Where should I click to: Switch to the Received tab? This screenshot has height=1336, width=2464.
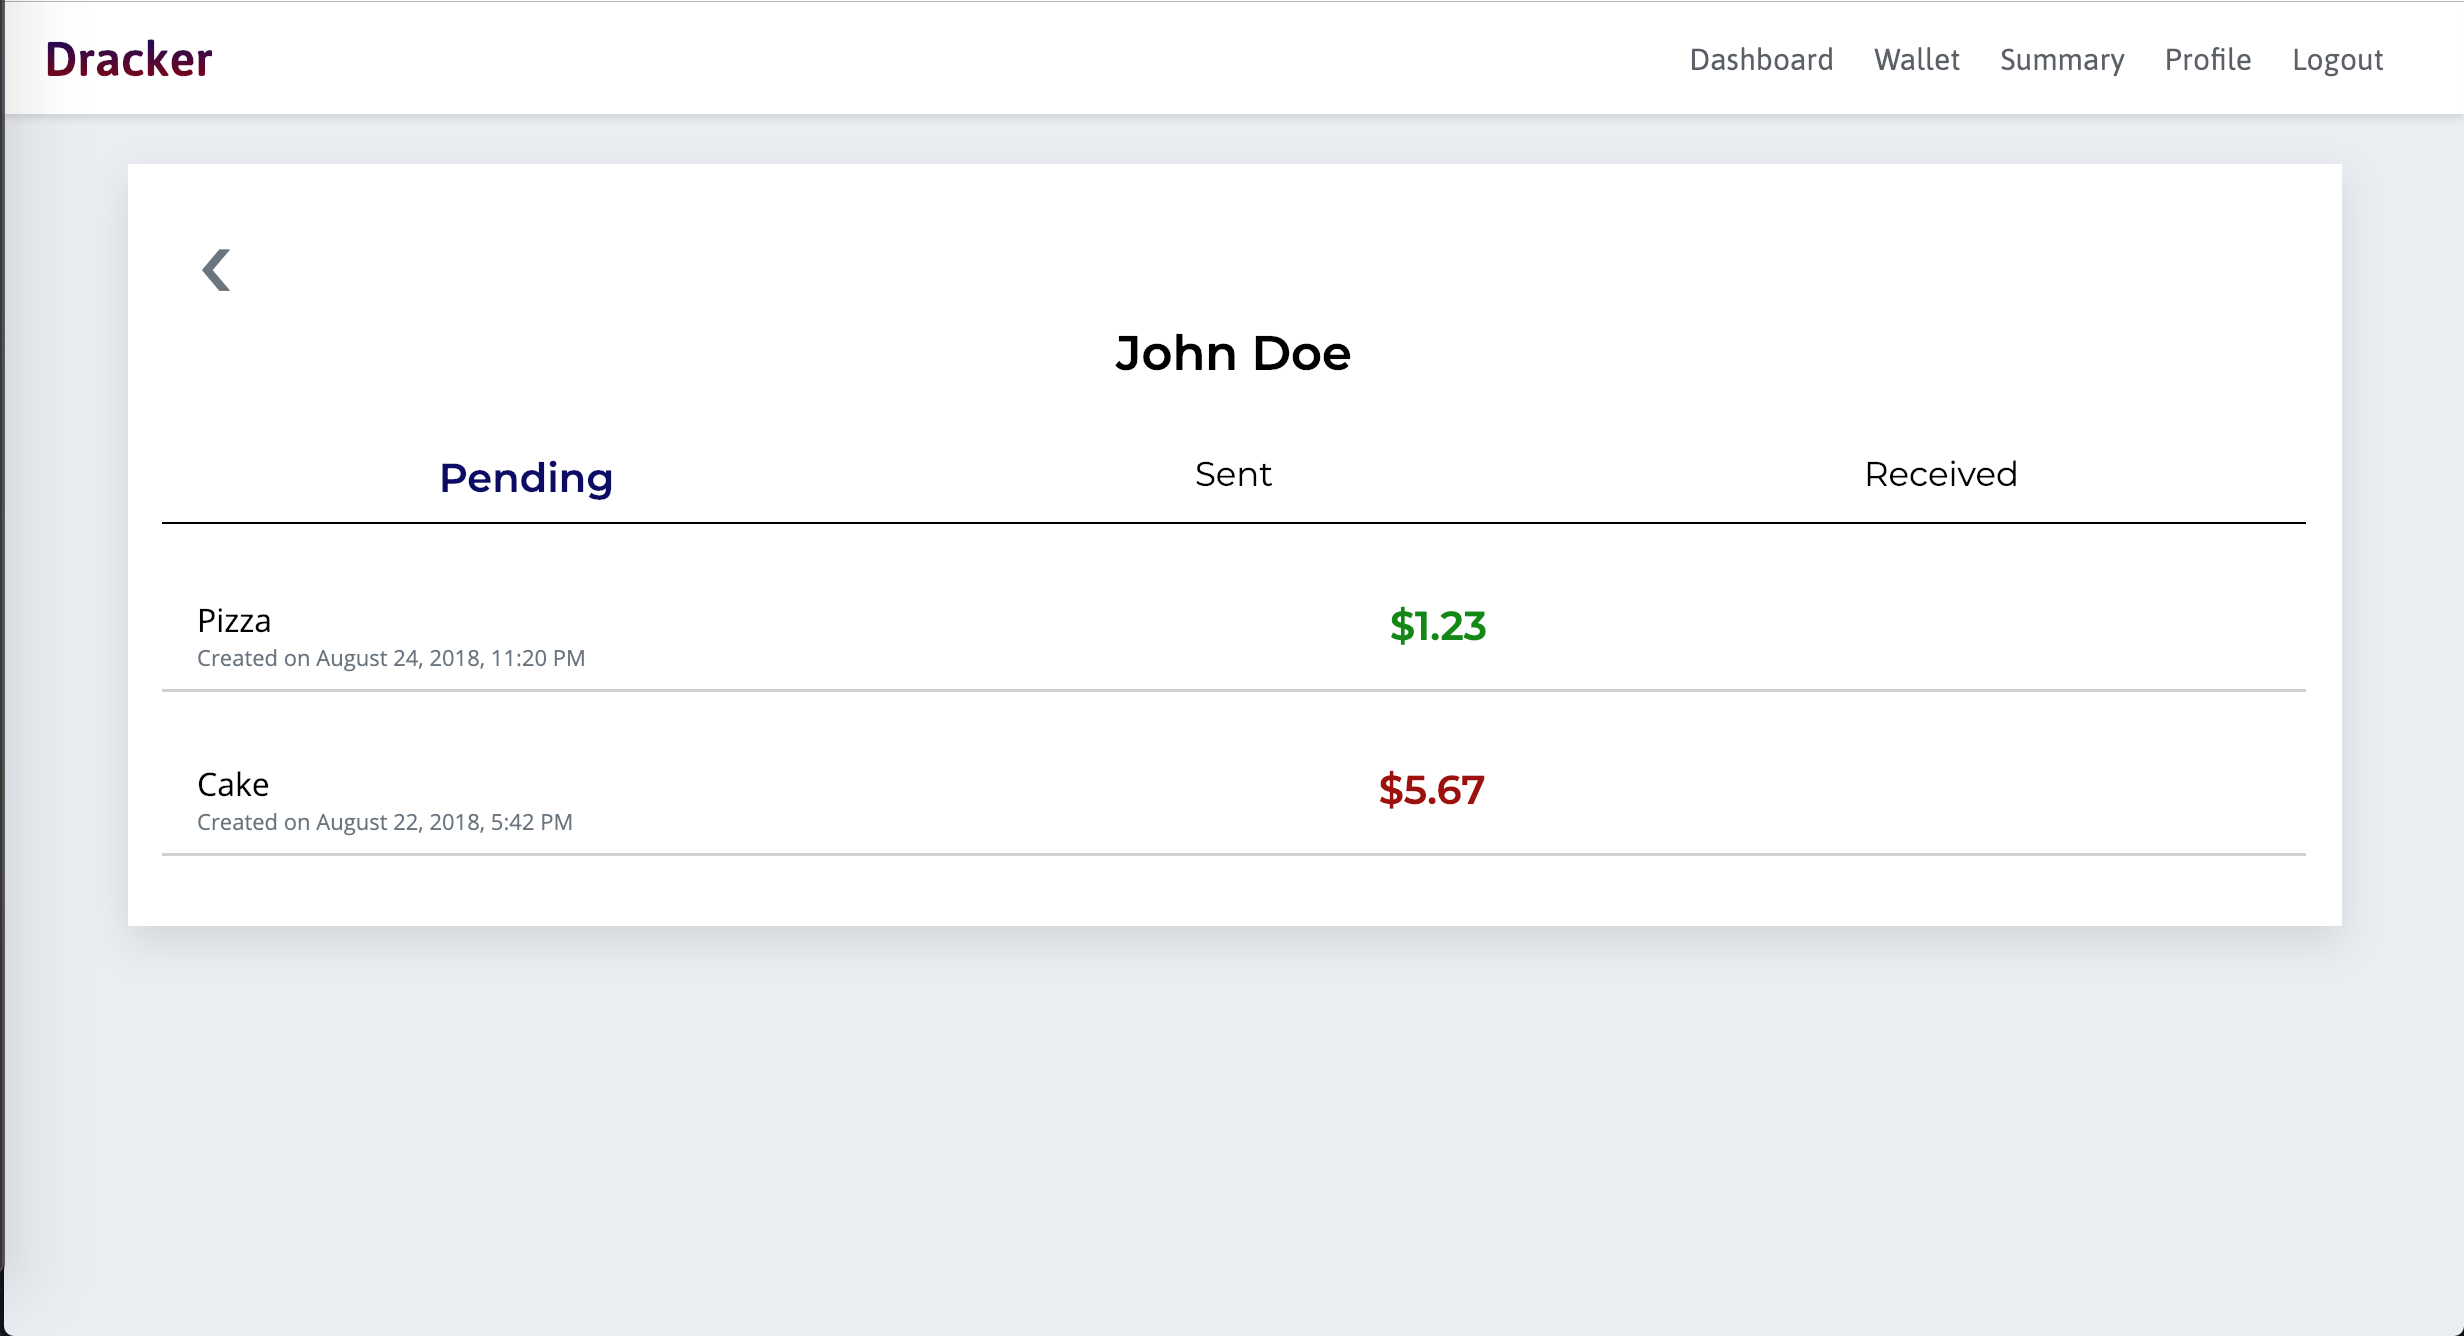pos(1940,474)
